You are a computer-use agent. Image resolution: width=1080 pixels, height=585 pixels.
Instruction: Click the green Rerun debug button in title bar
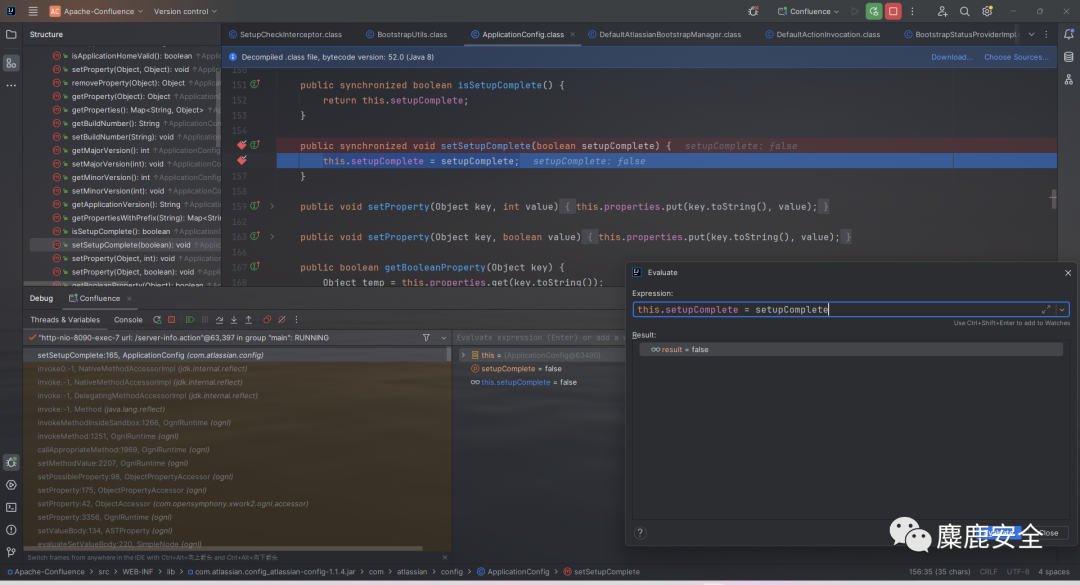coord(873,12)
